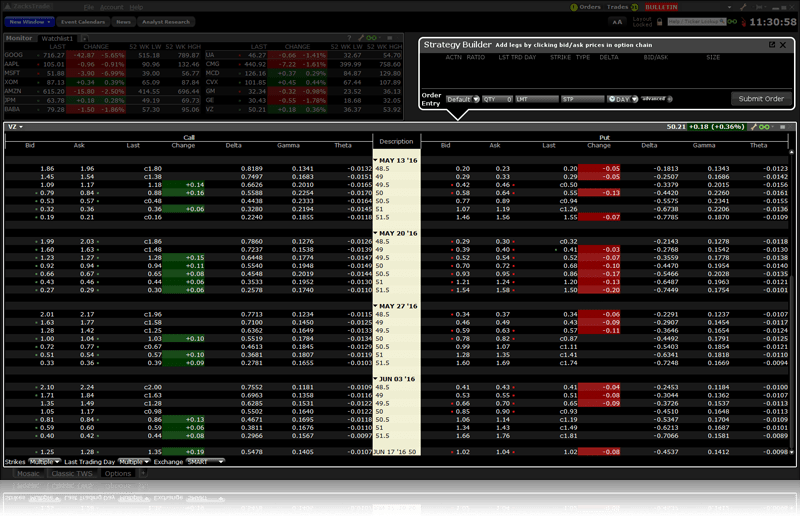
Task: Click the clock icon on DAY field
Action: pyautogui.click(x=612, y=99)
